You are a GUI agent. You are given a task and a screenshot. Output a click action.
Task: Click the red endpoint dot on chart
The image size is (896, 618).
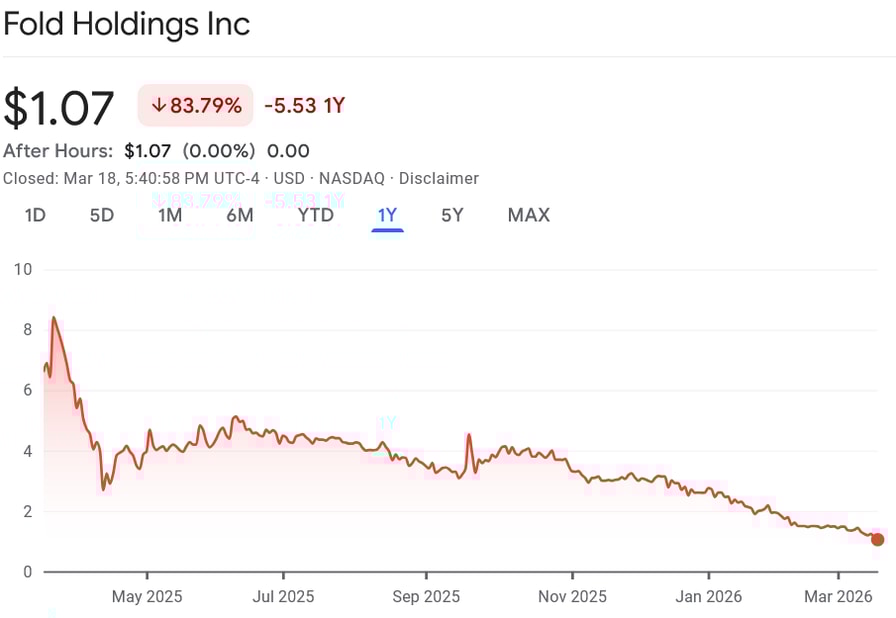click(x=878, y=540)
